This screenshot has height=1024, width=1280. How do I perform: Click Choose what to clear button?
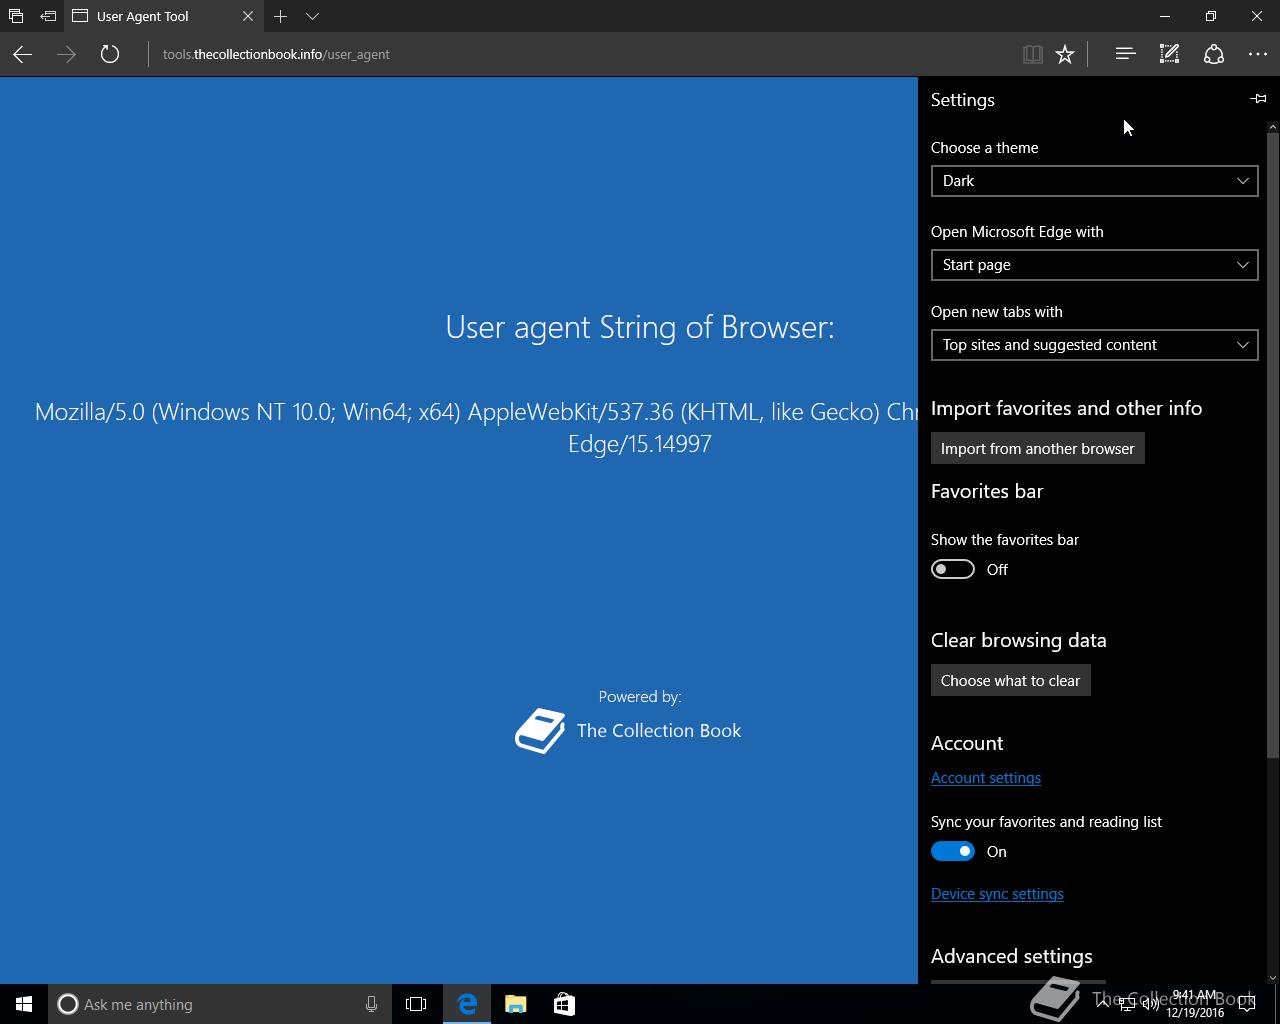[1010, 680]
